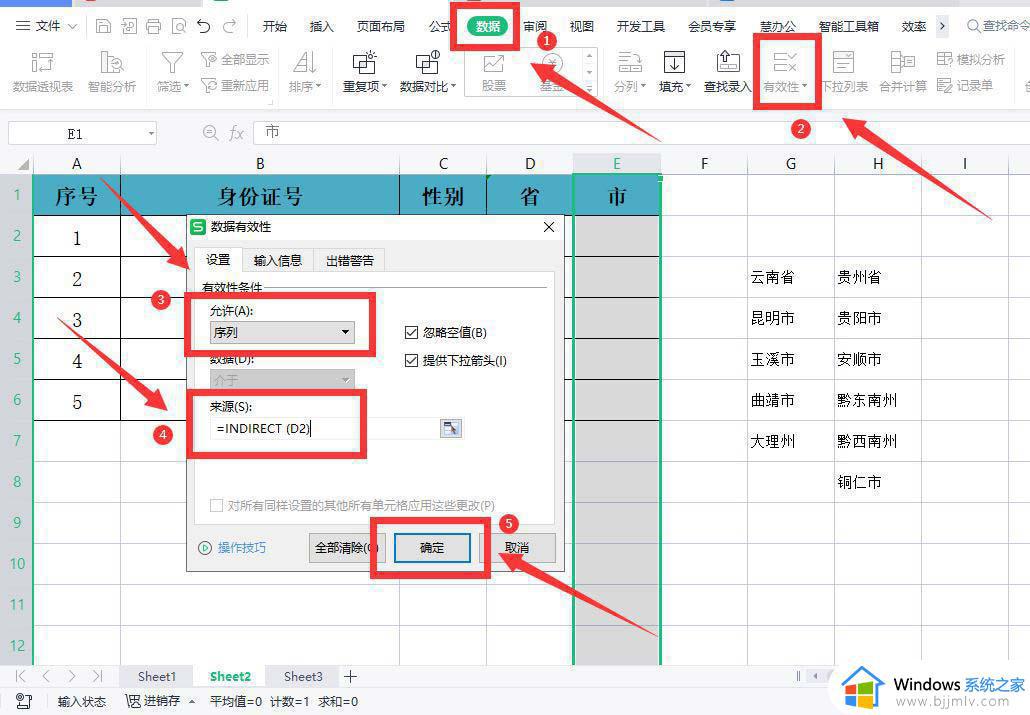Click the range selector icon in 来源 field
Image resolution: width=1030 pixels, height=715 pixels.
coord(451,428)
